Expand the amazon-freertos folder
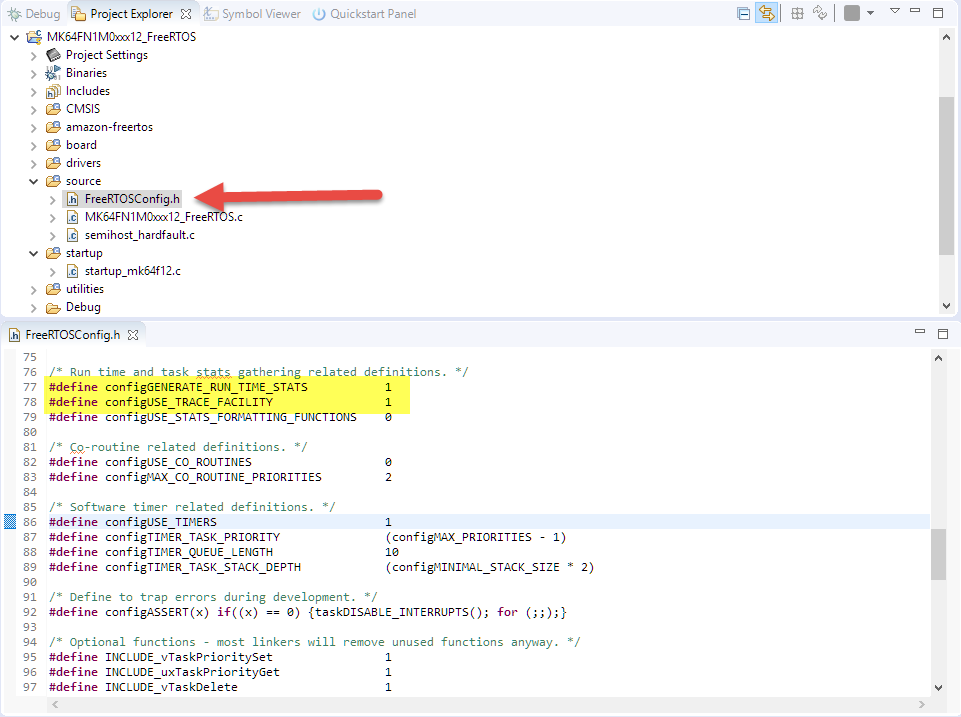Image resolution: width=961 pixels, height=717 pixels. pyautogui.click(x=34, y=127)
